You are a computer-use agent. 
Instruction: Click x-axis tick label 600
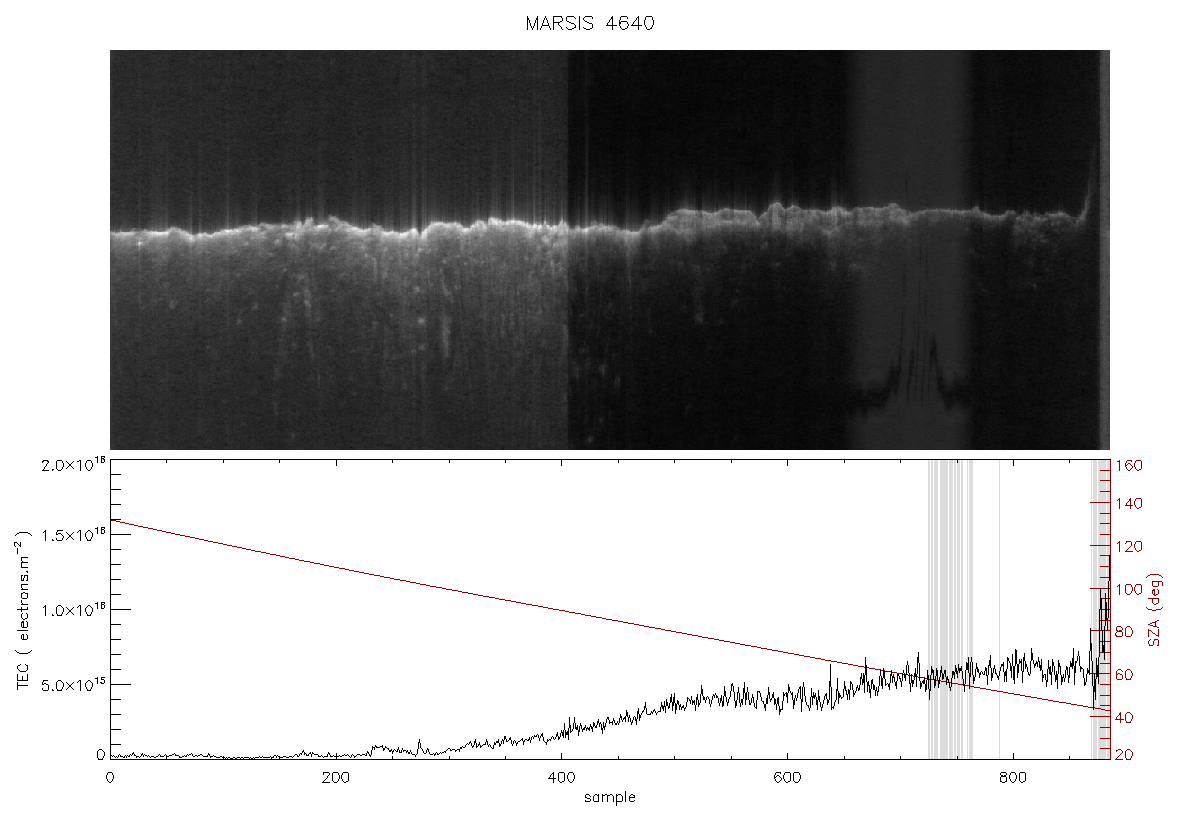[787, 777]
